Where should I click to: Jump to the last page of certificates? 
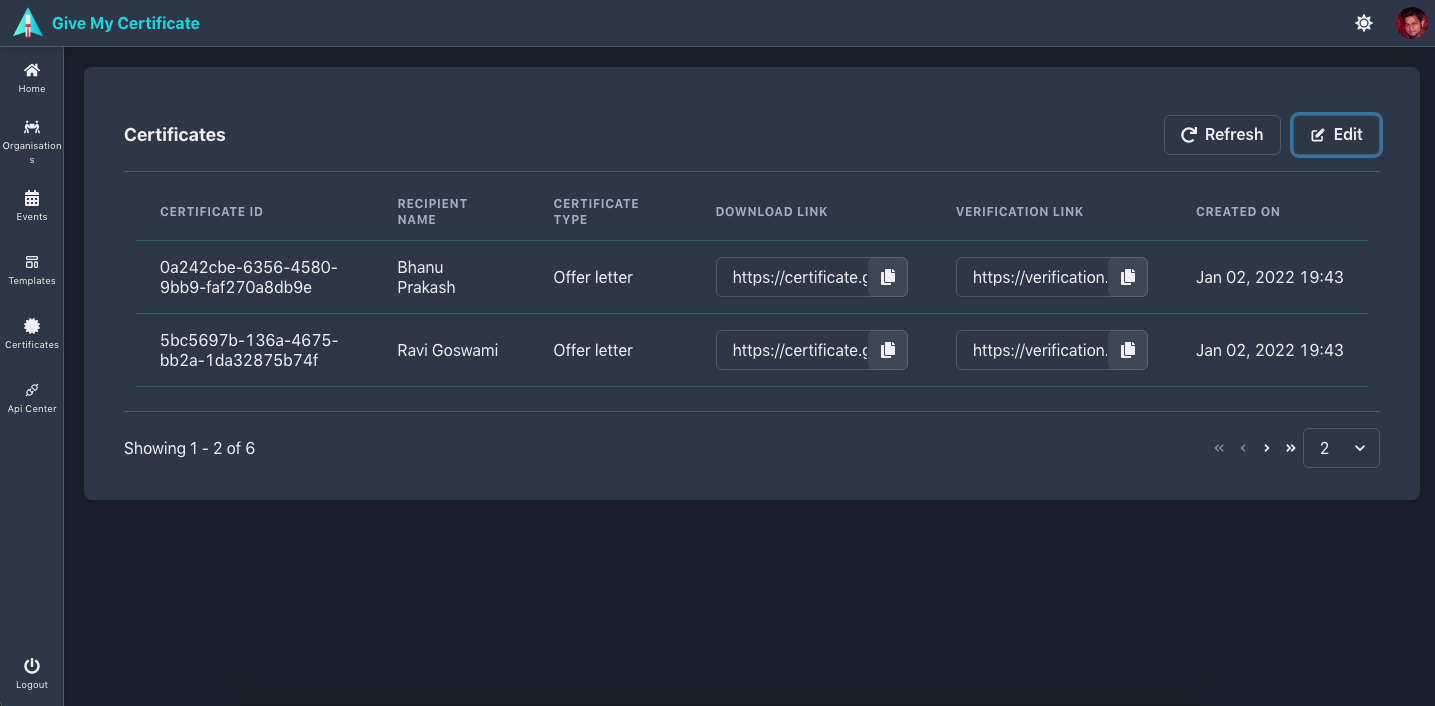(1290, 448)
